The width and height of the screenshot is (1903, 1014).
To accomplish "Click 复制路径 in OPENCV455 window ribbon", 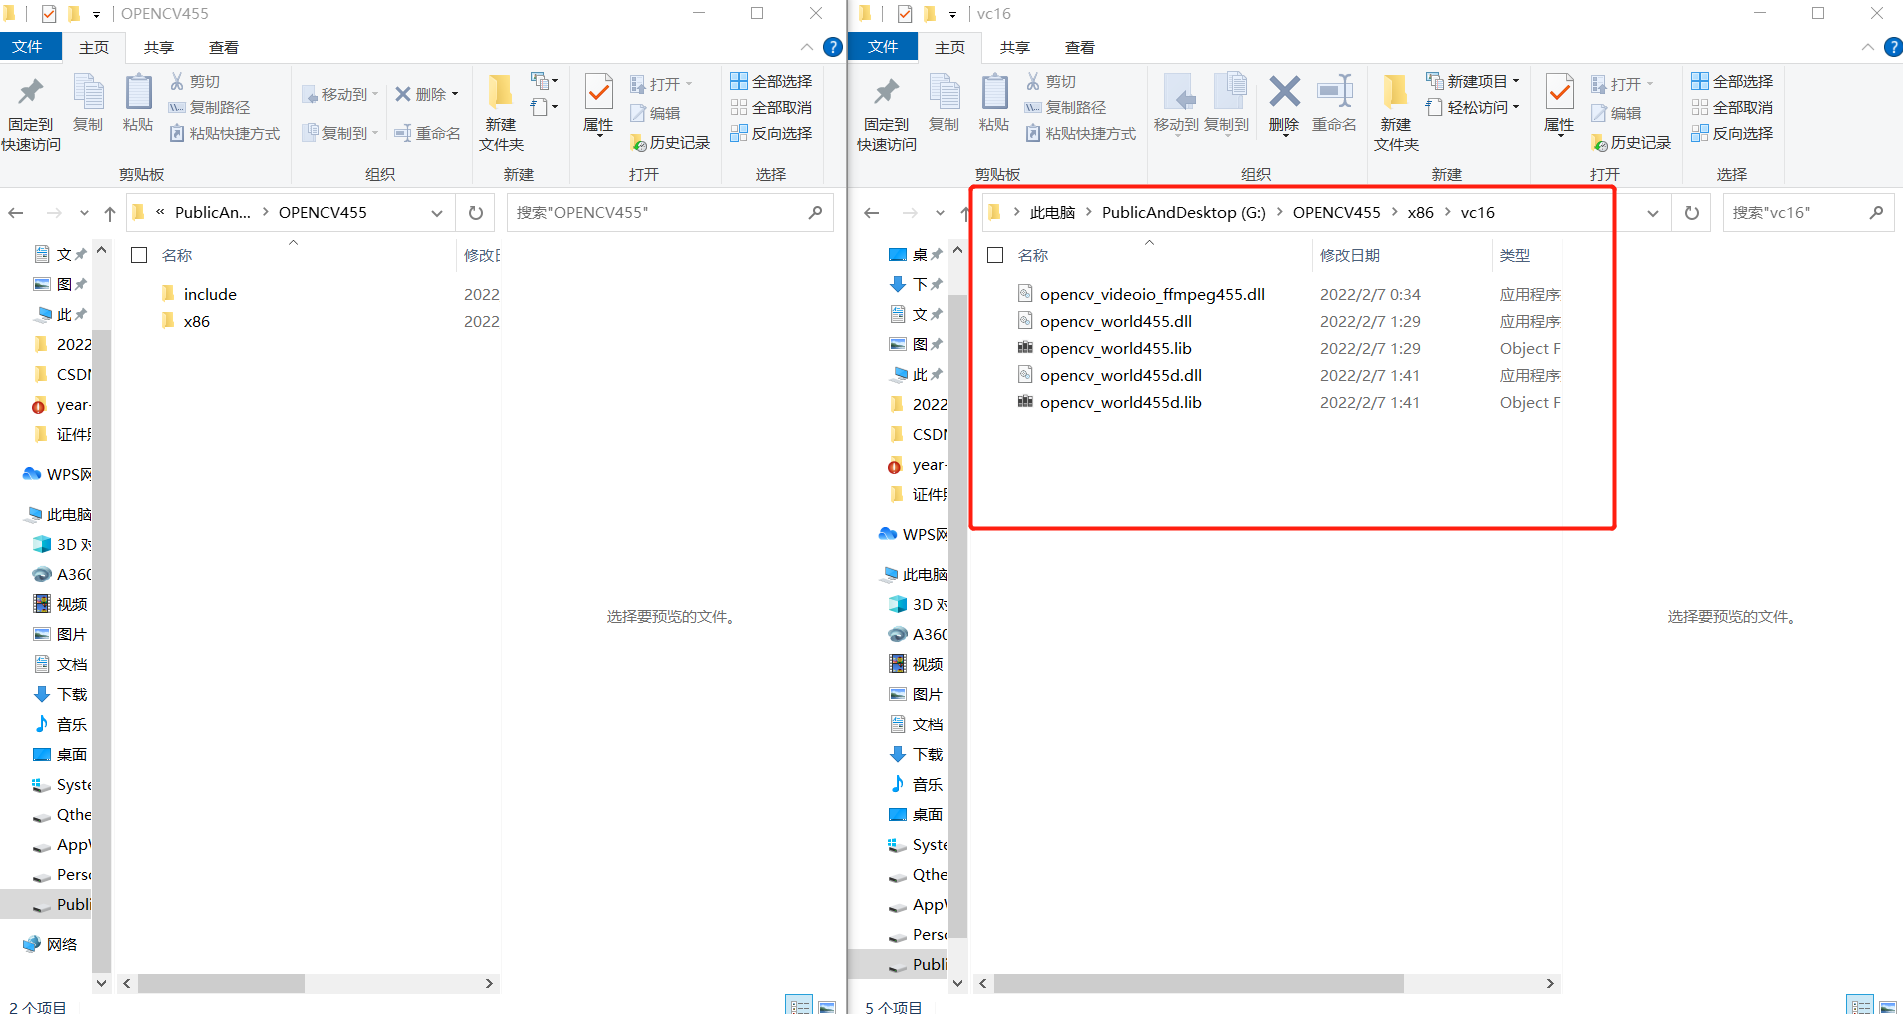I will 209,107.
